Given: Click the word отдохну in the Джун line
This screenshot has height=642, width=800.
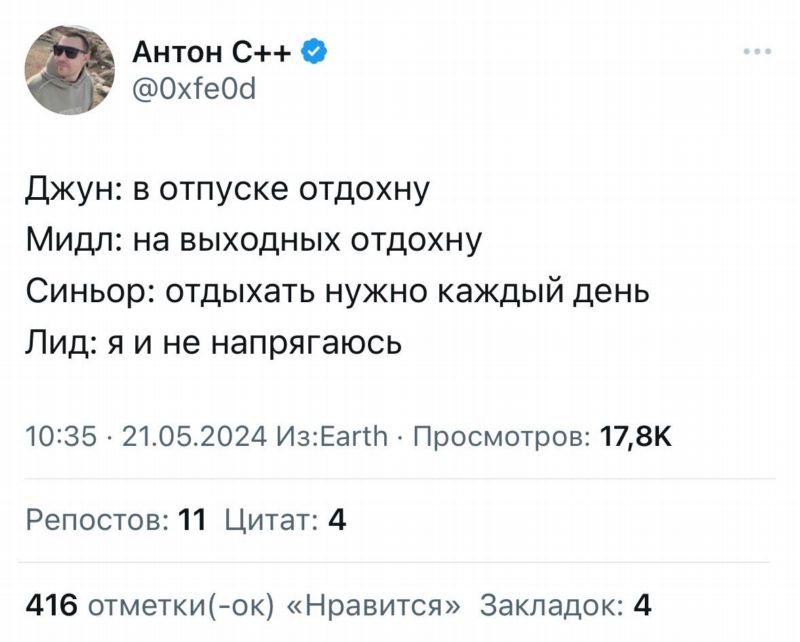Looking at the screenshot, I should 364,190.
